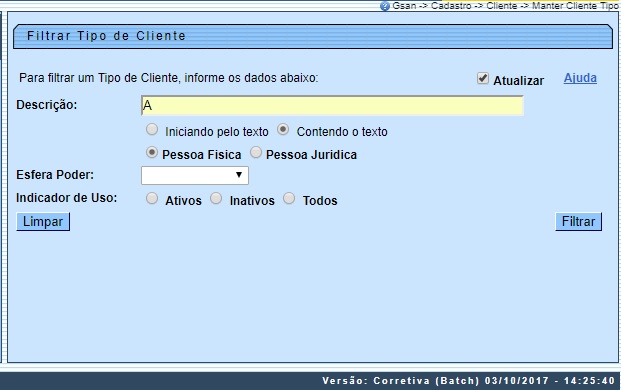
Task: Click the Versão Corretiva status bar text
Action: 468,381
